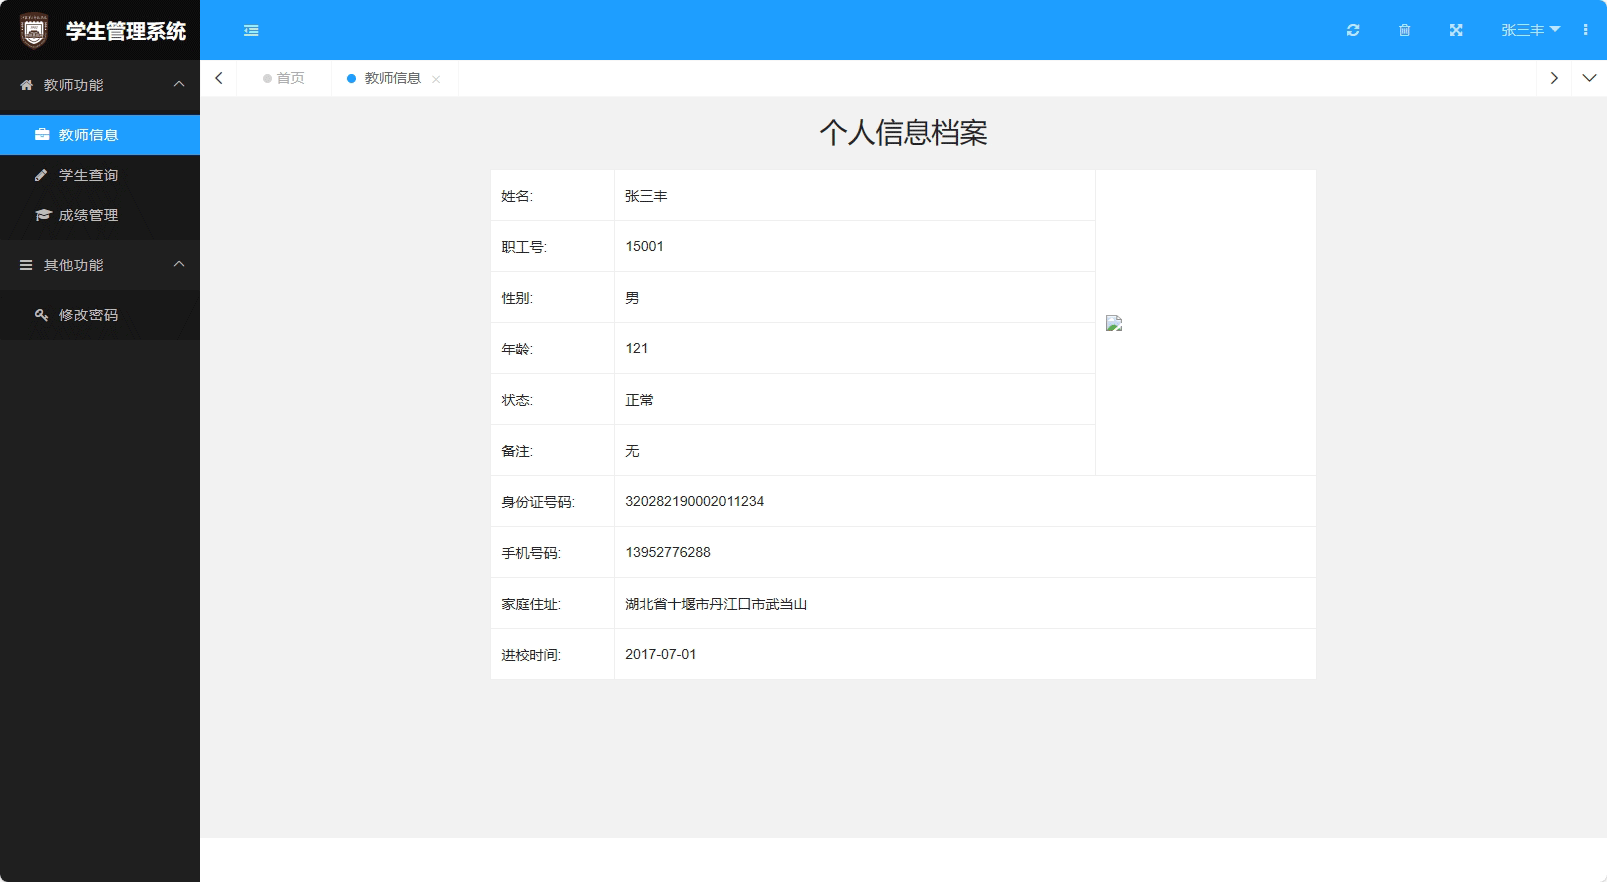This screenshot has height=882, width=1607.
Task: Click the refresh icon in header
Action: tap(1353, 30)
